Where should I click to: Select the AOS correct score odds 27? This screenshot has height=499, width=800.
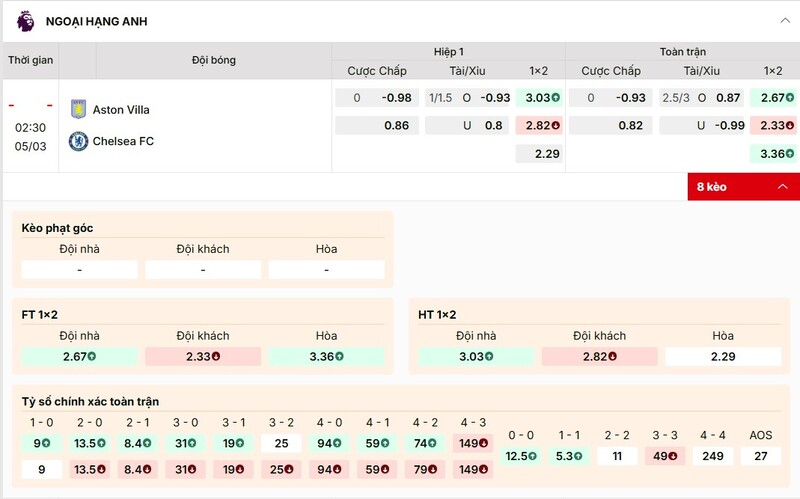[x=761, y=456]
